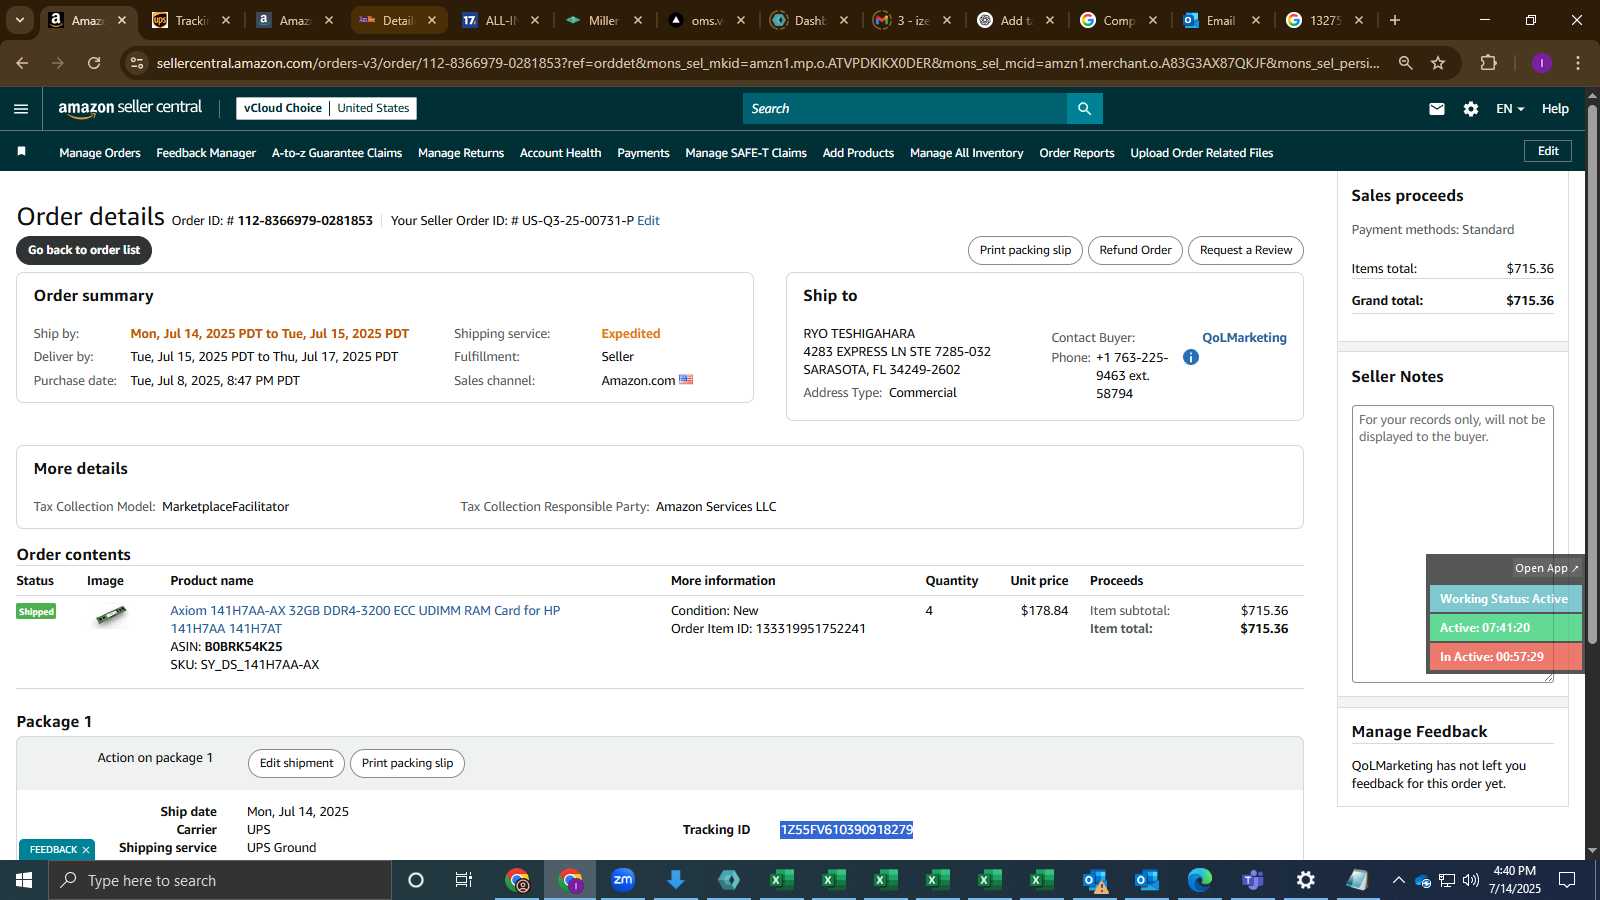The height and width of the screenshot is (900, 1600).
Task: Click the Refund Order button
Action: coord(1135,250)
